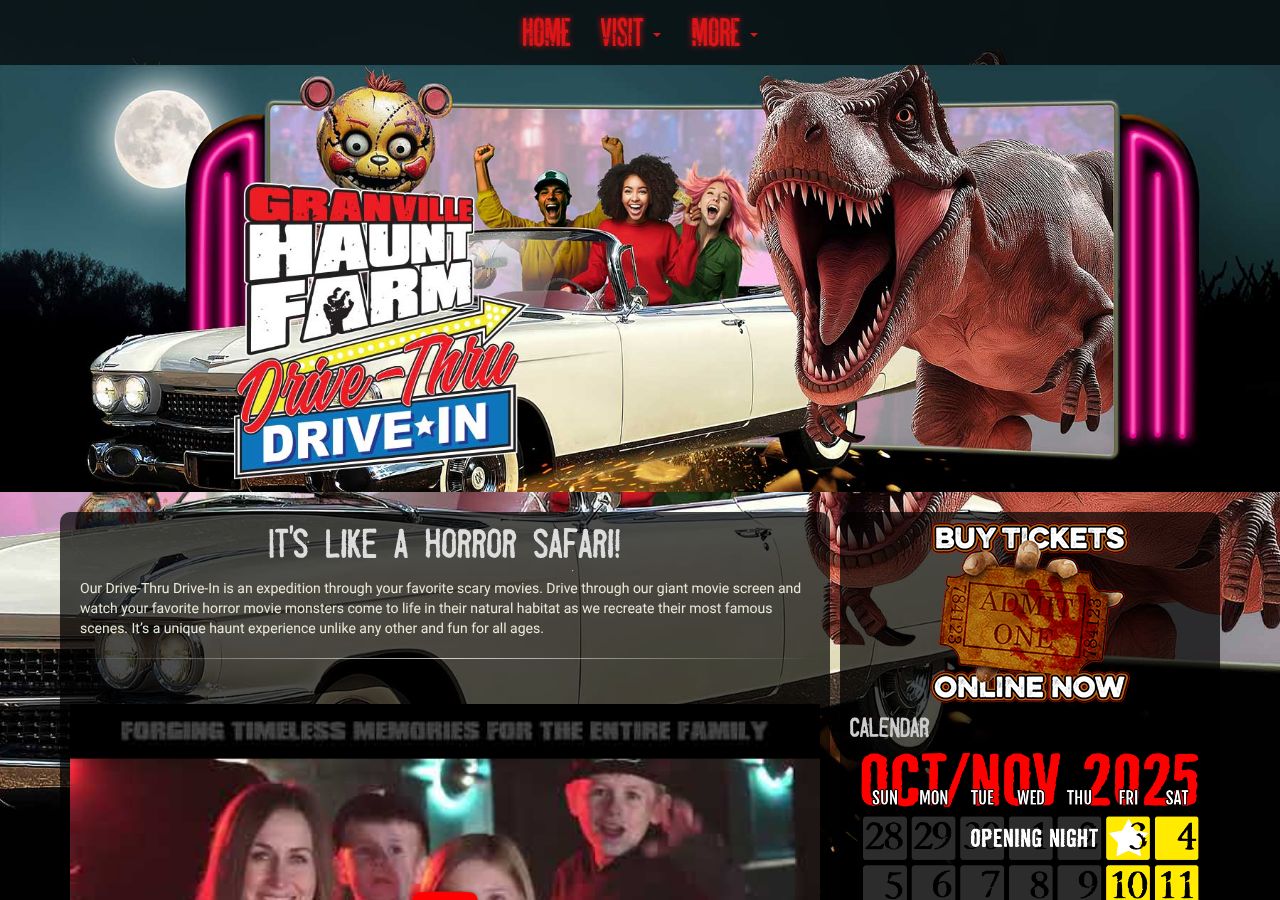Play the family video thumbnail
Screen dimensions: 1280x900
pos(445,830)
